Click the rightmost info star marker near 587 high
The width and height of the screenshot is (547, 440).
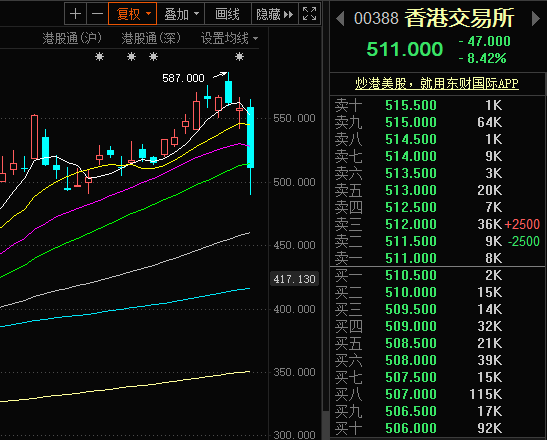(x=239, y=57)
